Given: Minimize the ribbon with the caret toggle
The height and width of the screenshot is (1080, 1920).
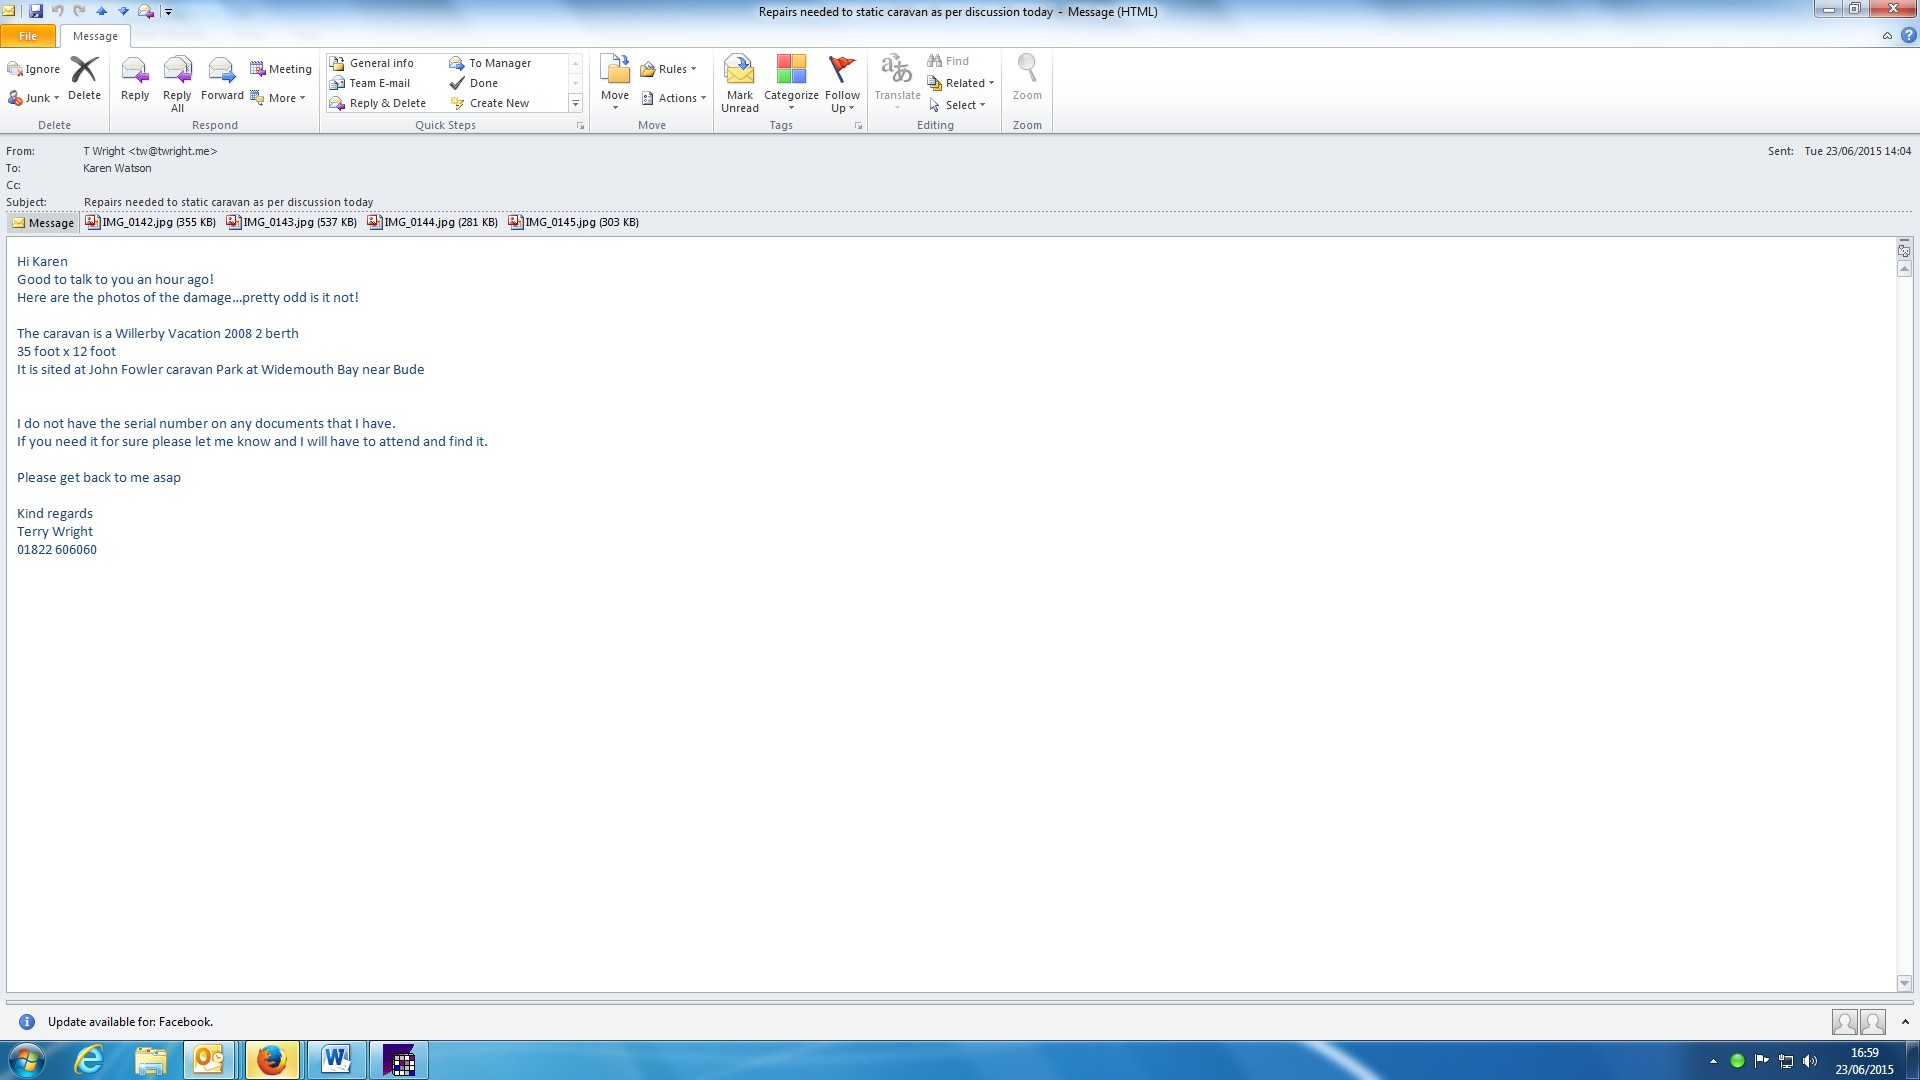Looking at the screenshot, I should pyautogui.click(x=1887, y=36).
